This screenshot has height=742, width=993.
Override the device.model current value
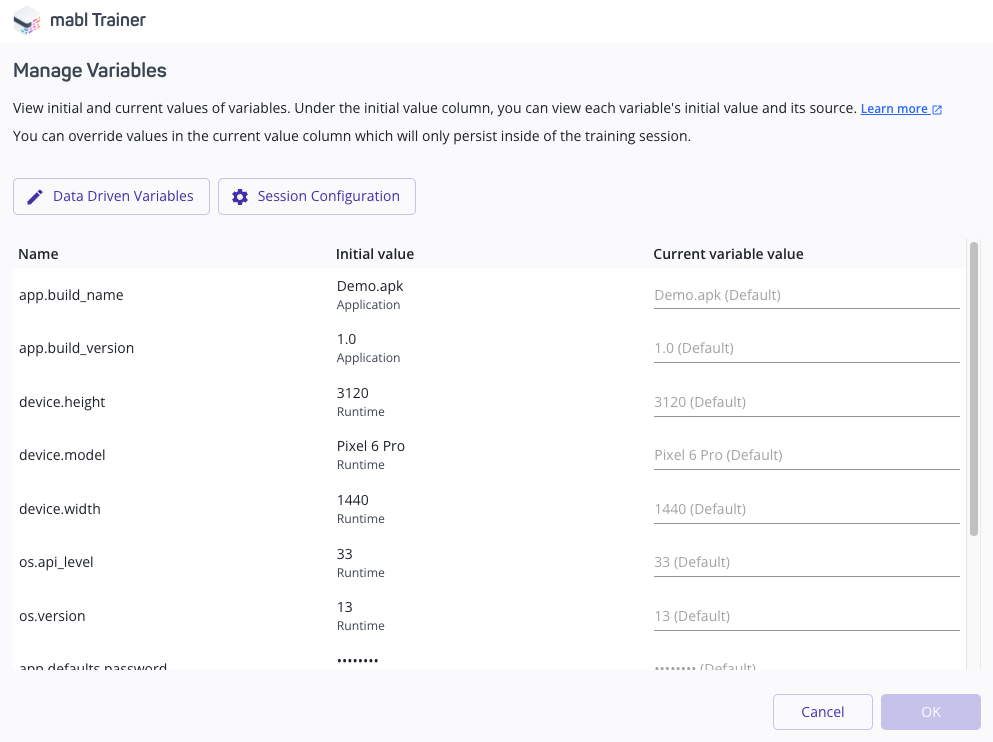tap(806, 454)
